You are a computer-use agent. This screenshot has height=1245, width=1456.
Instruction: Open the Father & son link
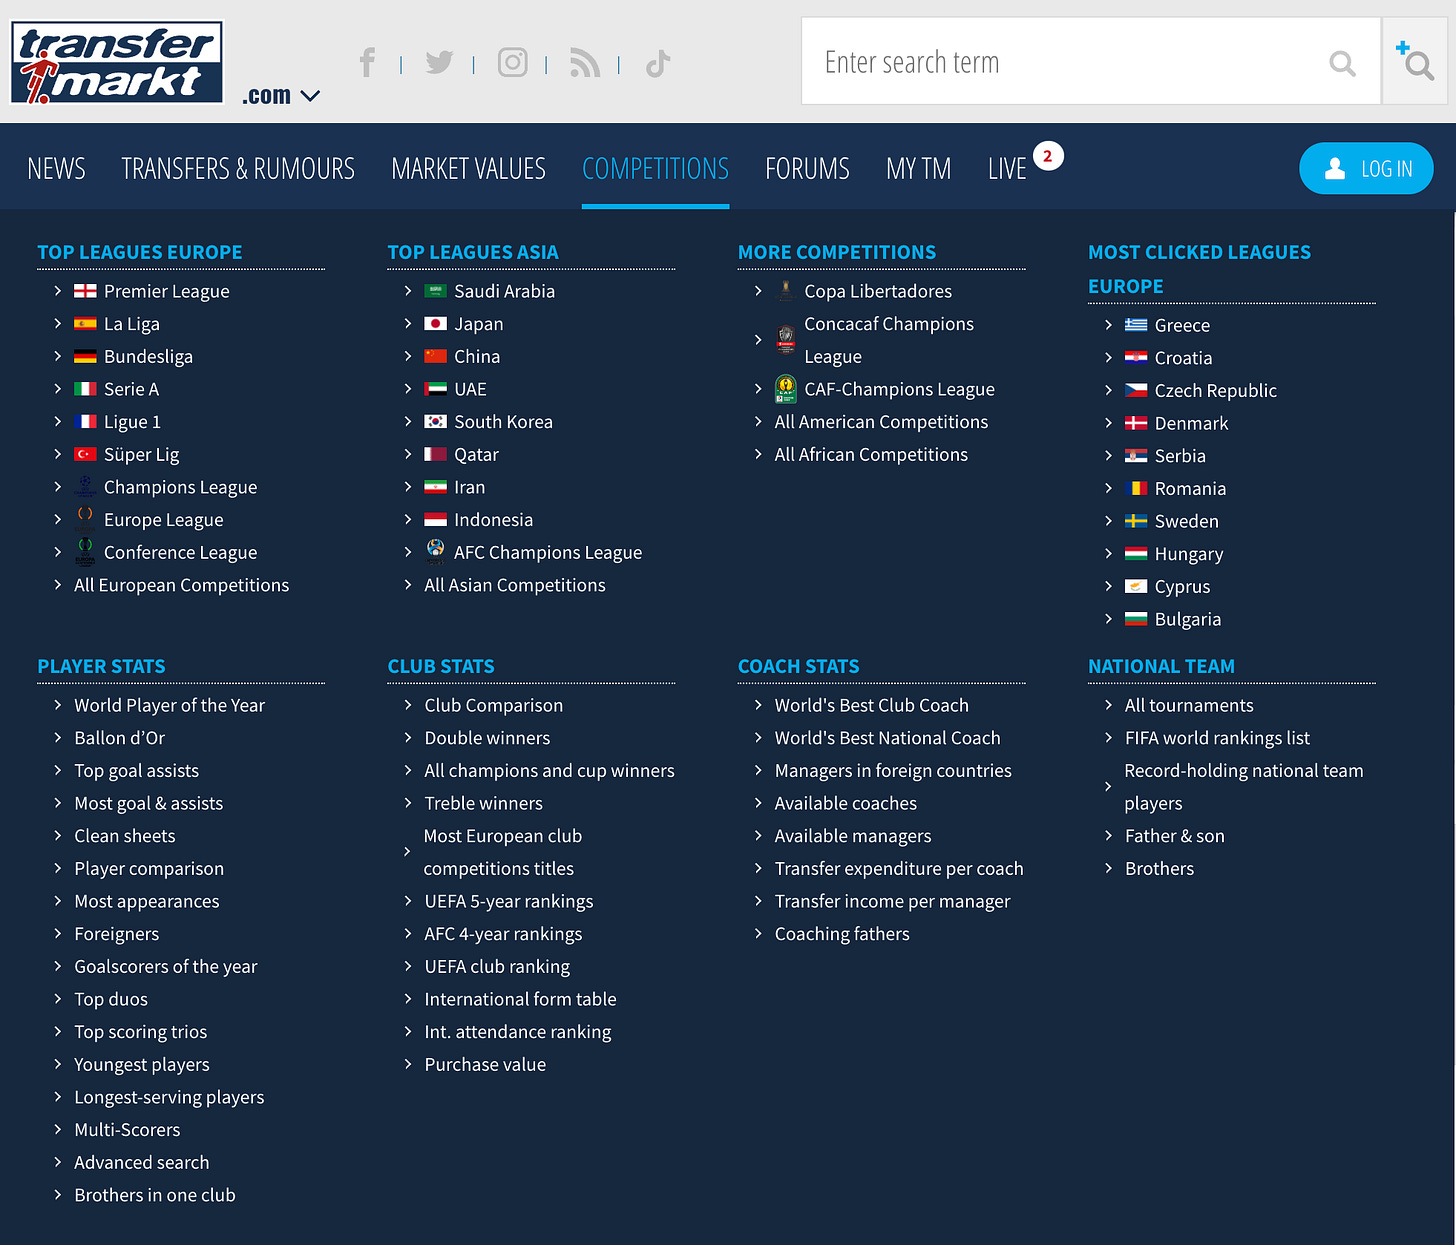click(1174, 836)
